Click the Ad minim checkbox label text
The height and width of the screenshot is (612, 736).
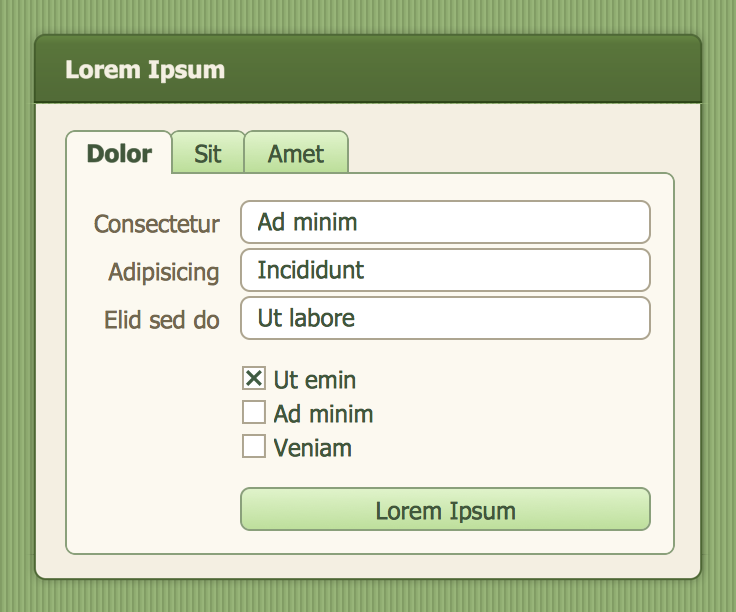point(323,414)
